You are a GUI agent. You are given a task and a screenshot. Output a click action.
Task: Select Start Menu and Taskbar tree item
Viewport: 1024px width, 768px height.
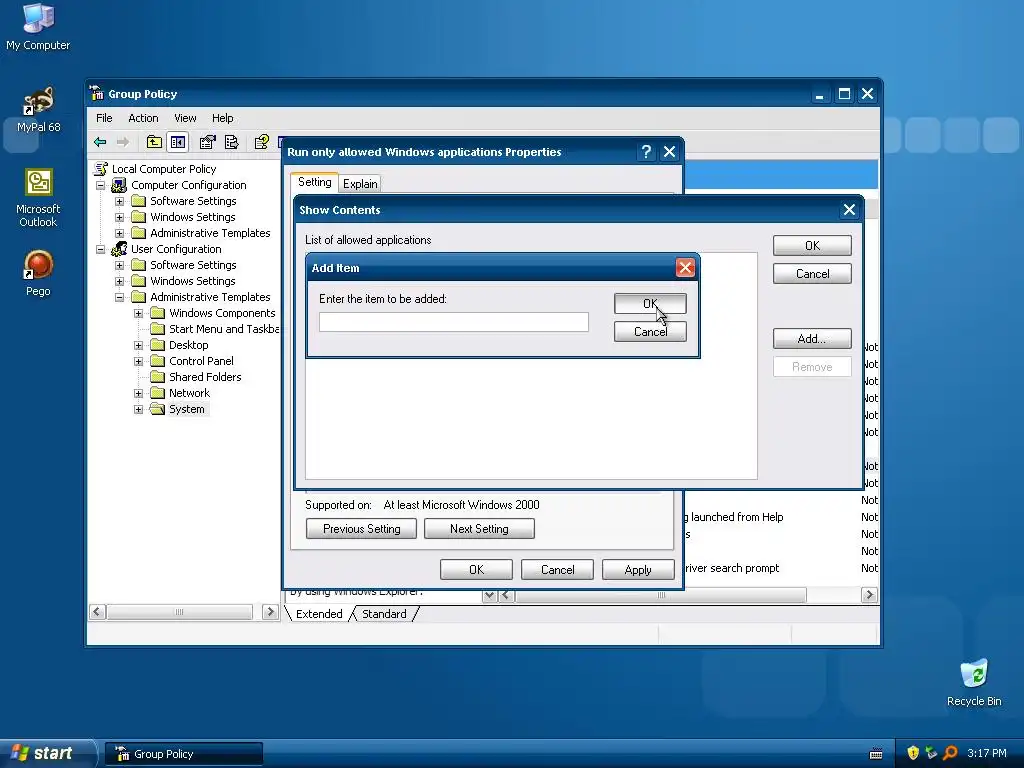pos(223,329)
